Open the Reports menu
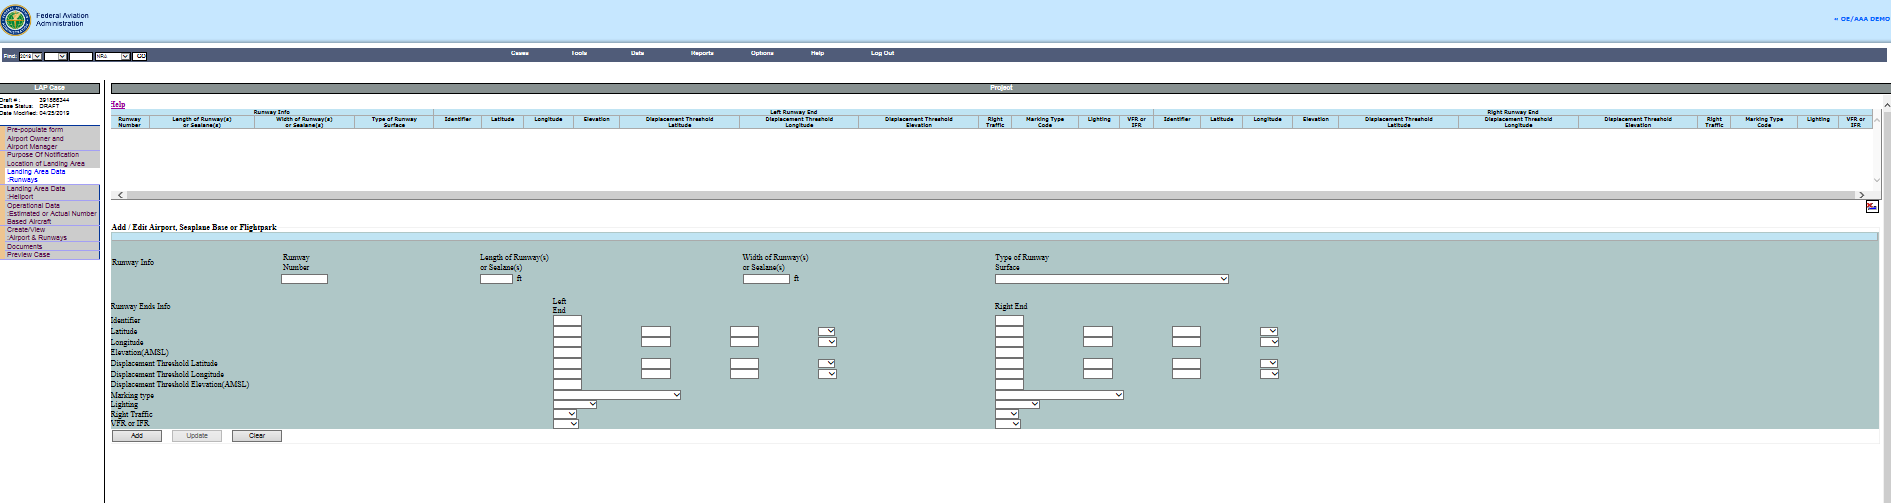The width and height of the screenshot is (1891, 503). point(702,53)
